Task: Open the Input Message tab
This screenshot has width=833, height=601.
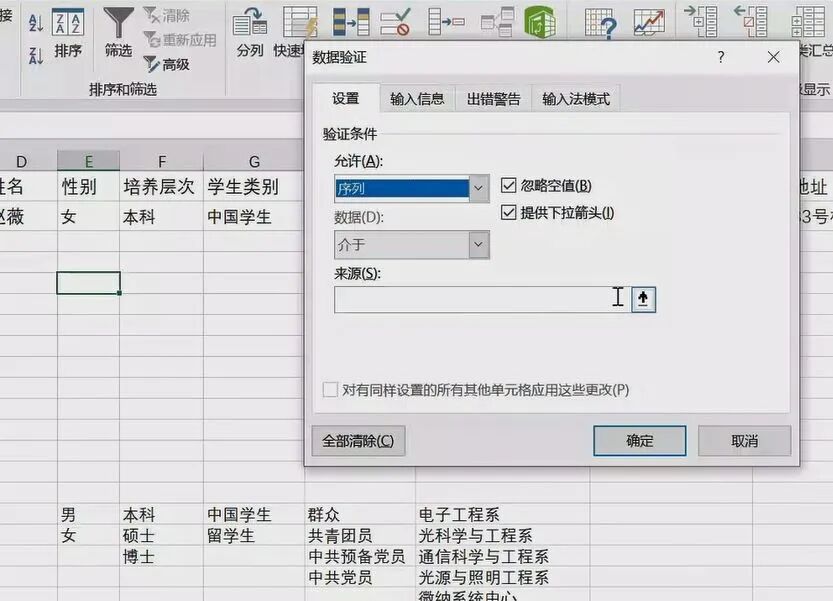Action: click(418, 98)
